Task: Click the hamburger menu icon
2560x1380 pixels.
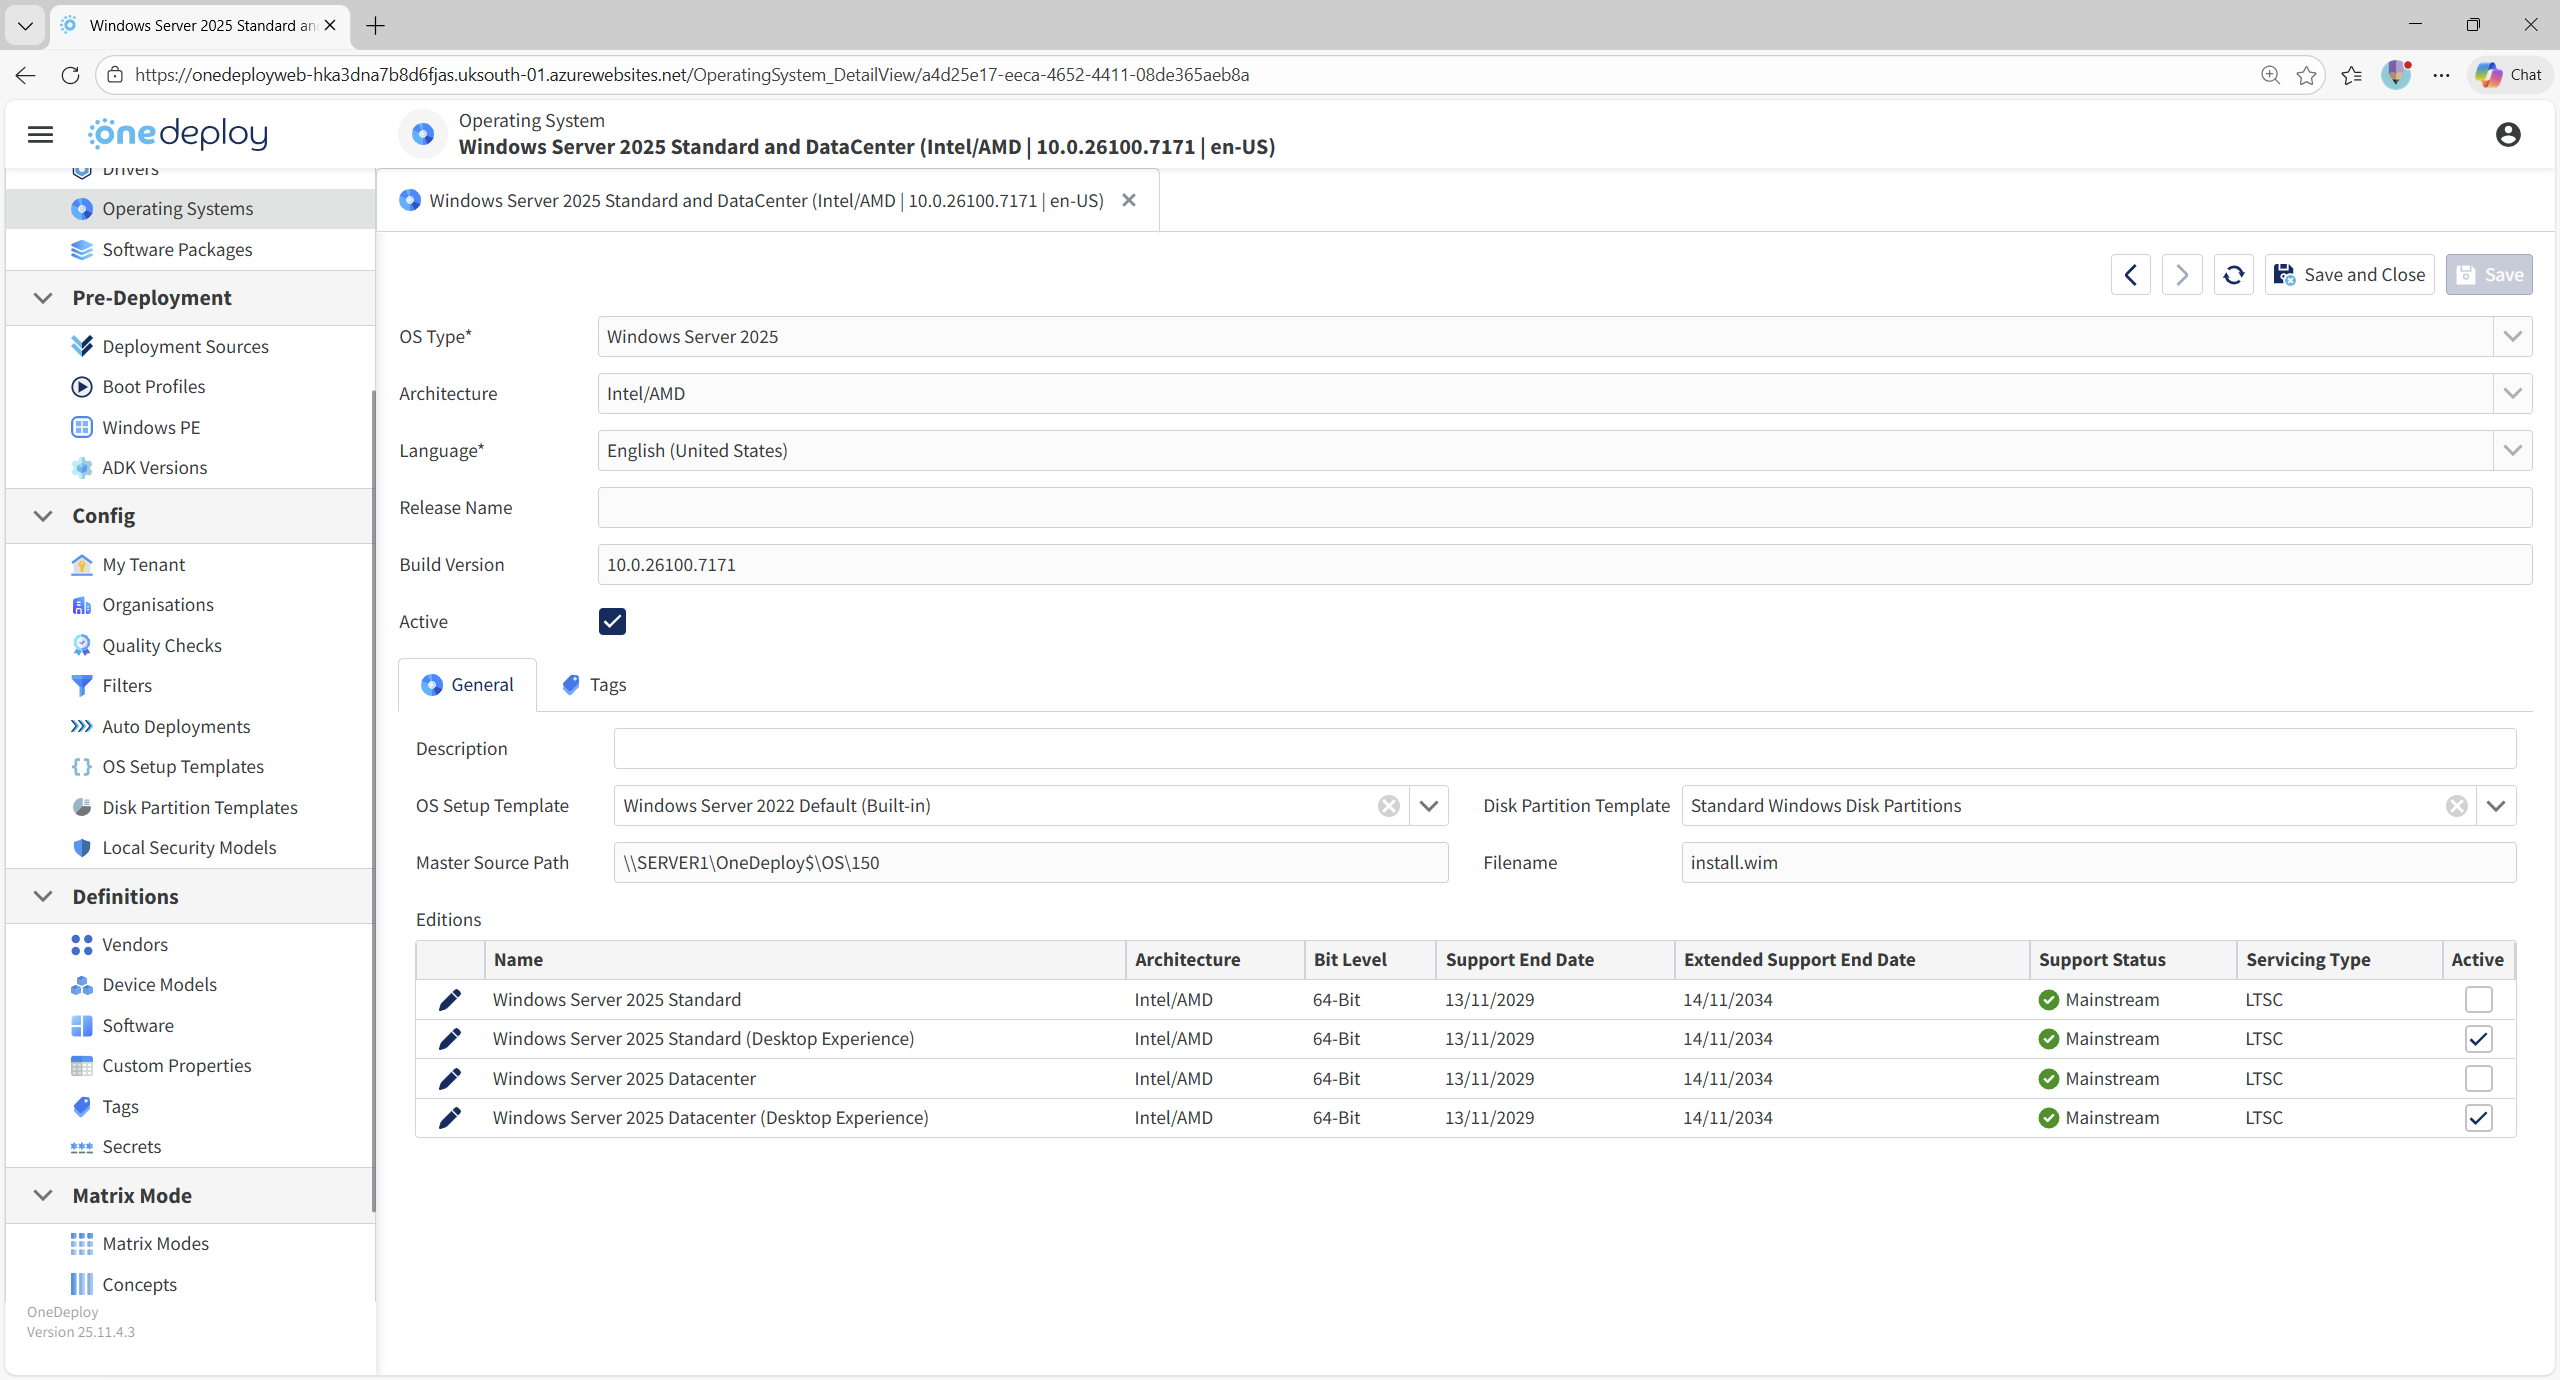Action: (x=40, y=134)
